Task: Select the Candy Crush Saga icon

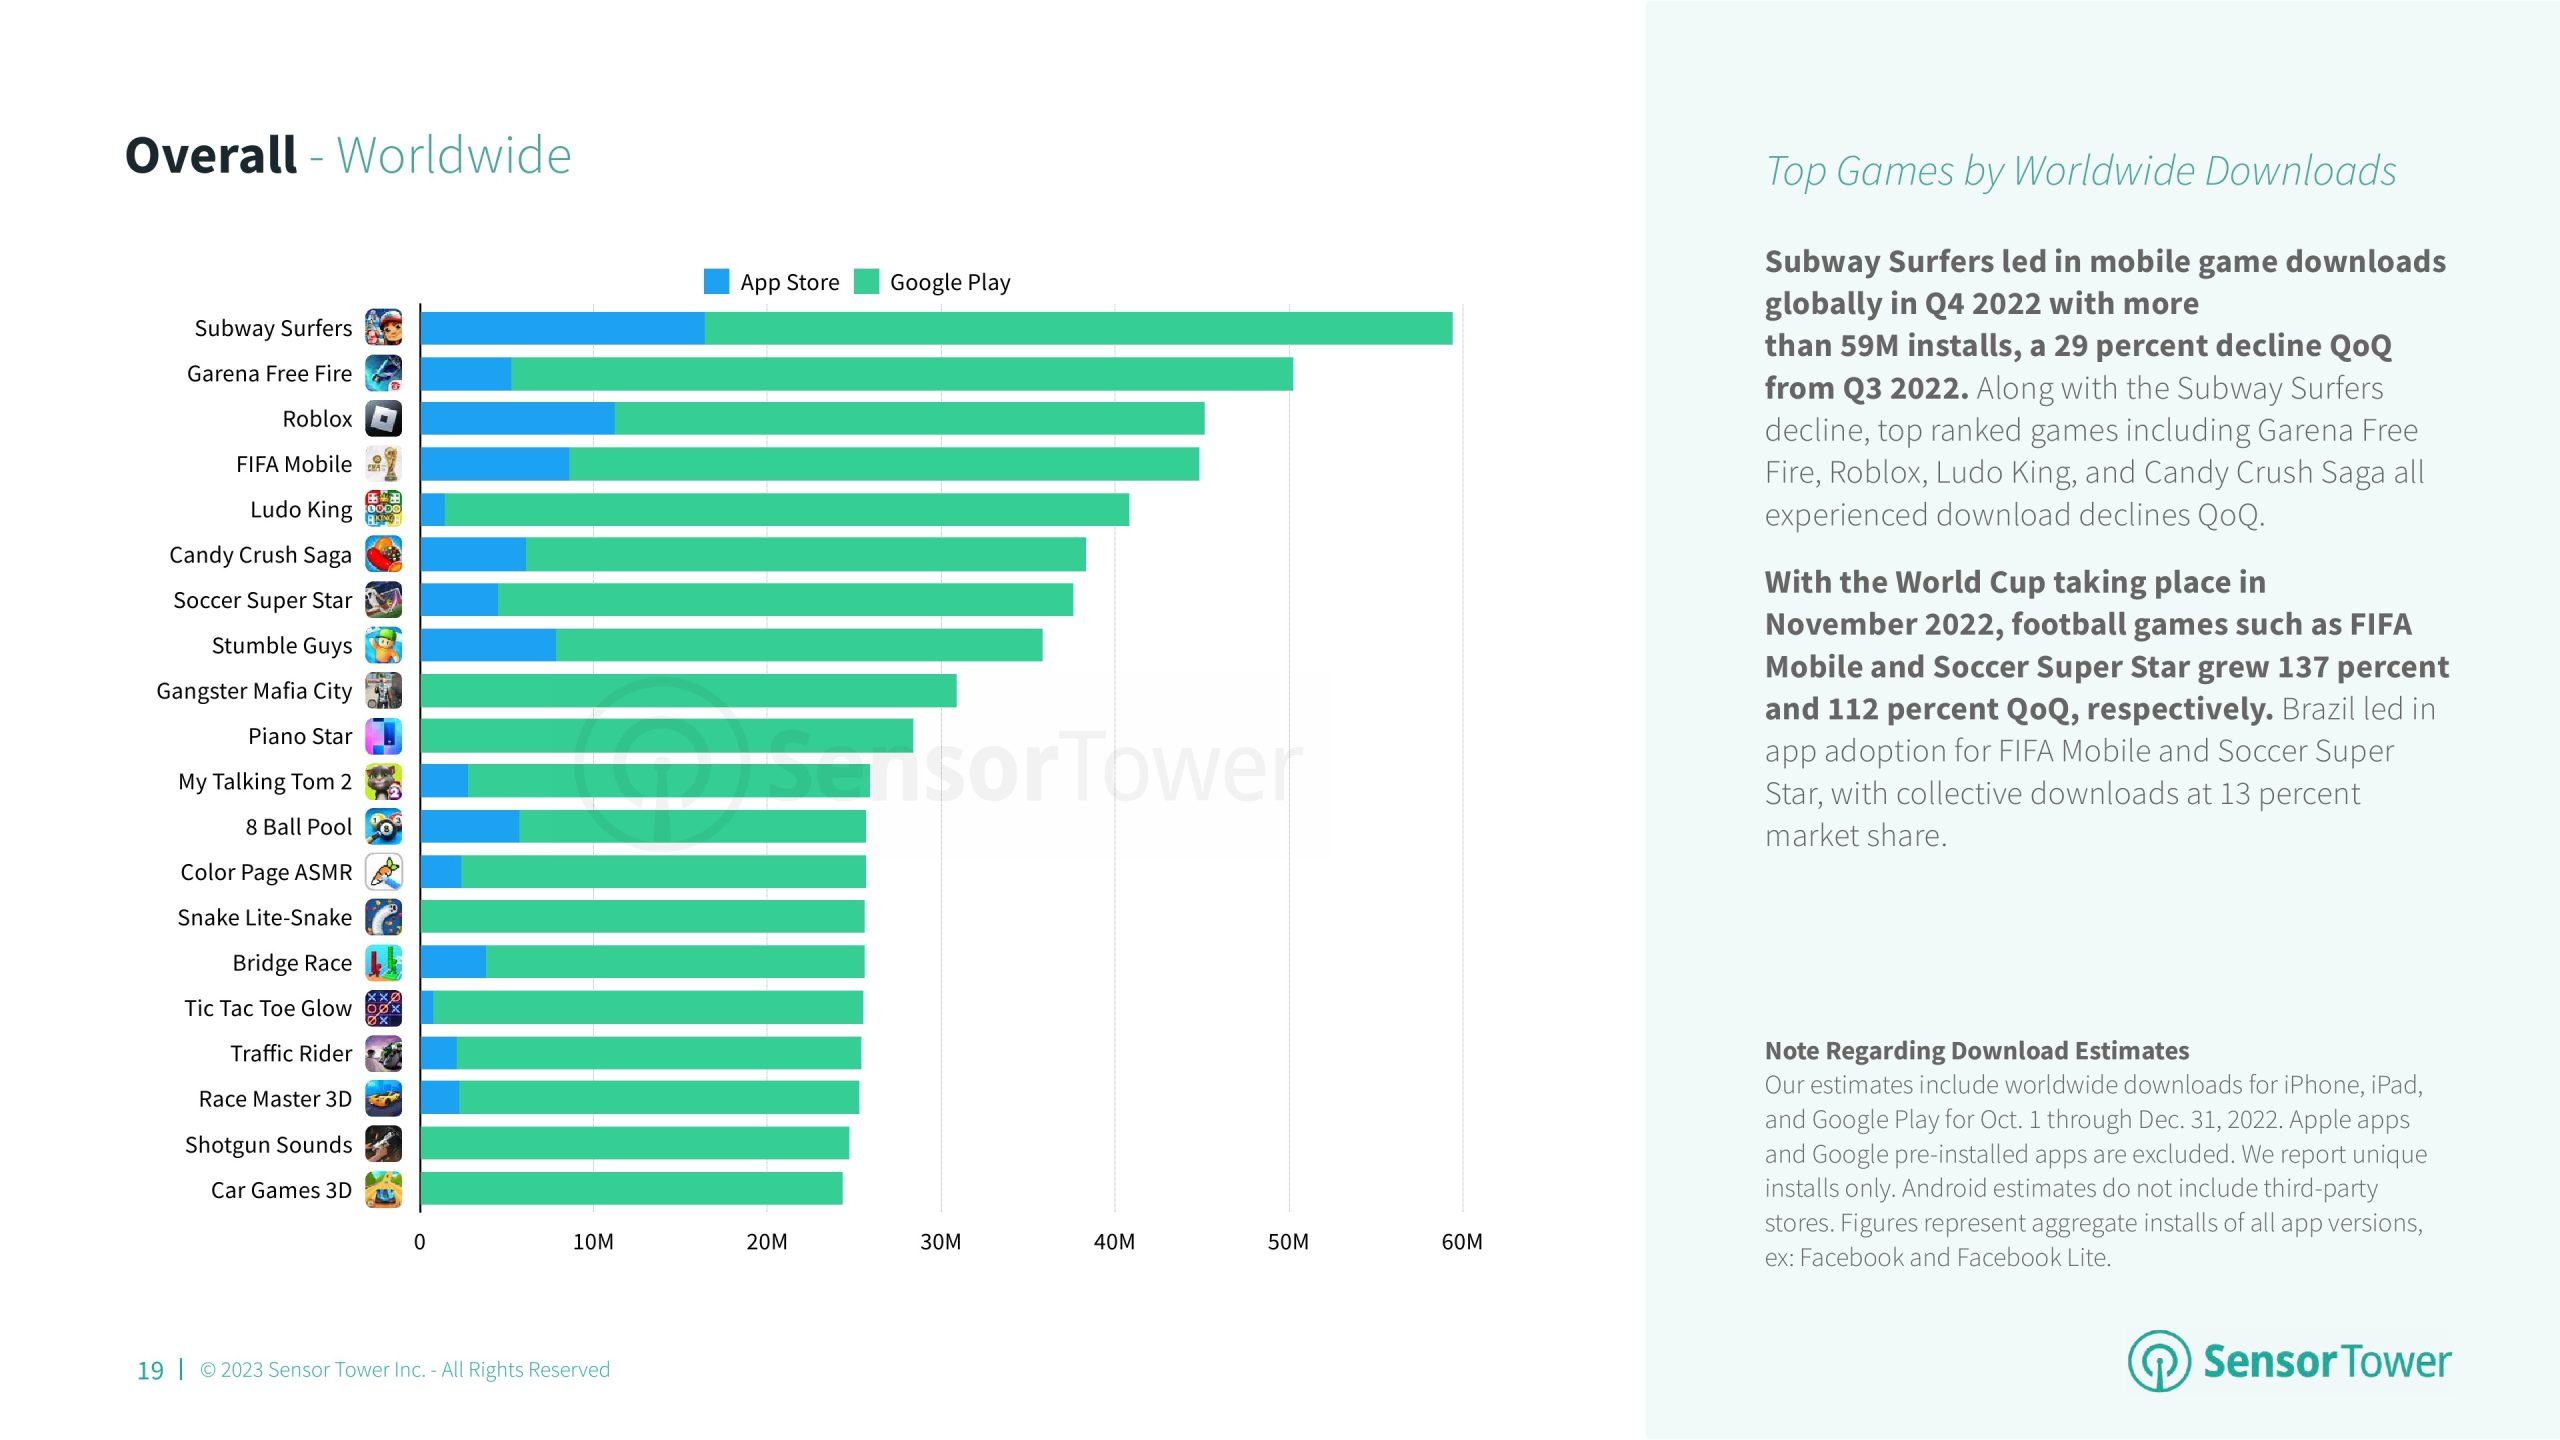Action: (383, 554)
